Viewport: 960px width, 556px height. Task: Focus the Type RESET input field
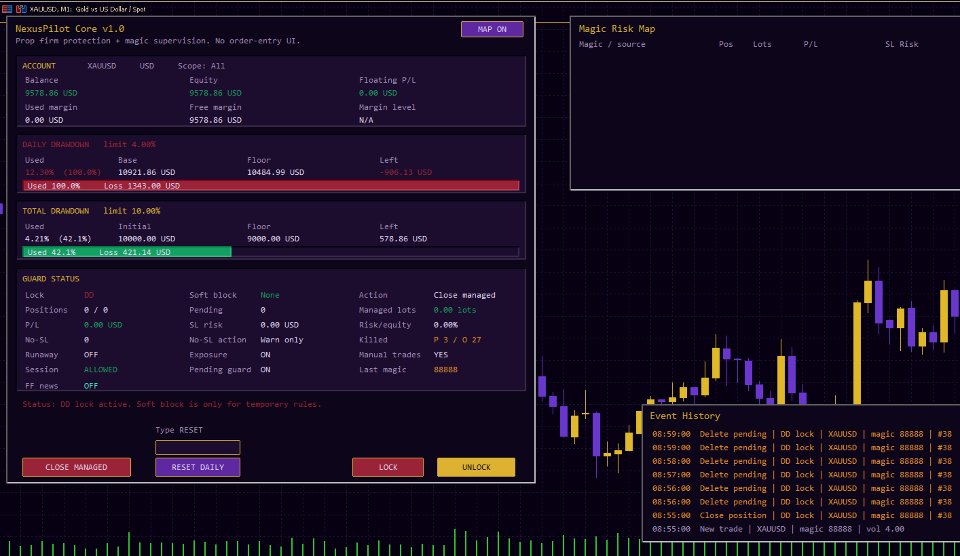click(x=198, y=447)
